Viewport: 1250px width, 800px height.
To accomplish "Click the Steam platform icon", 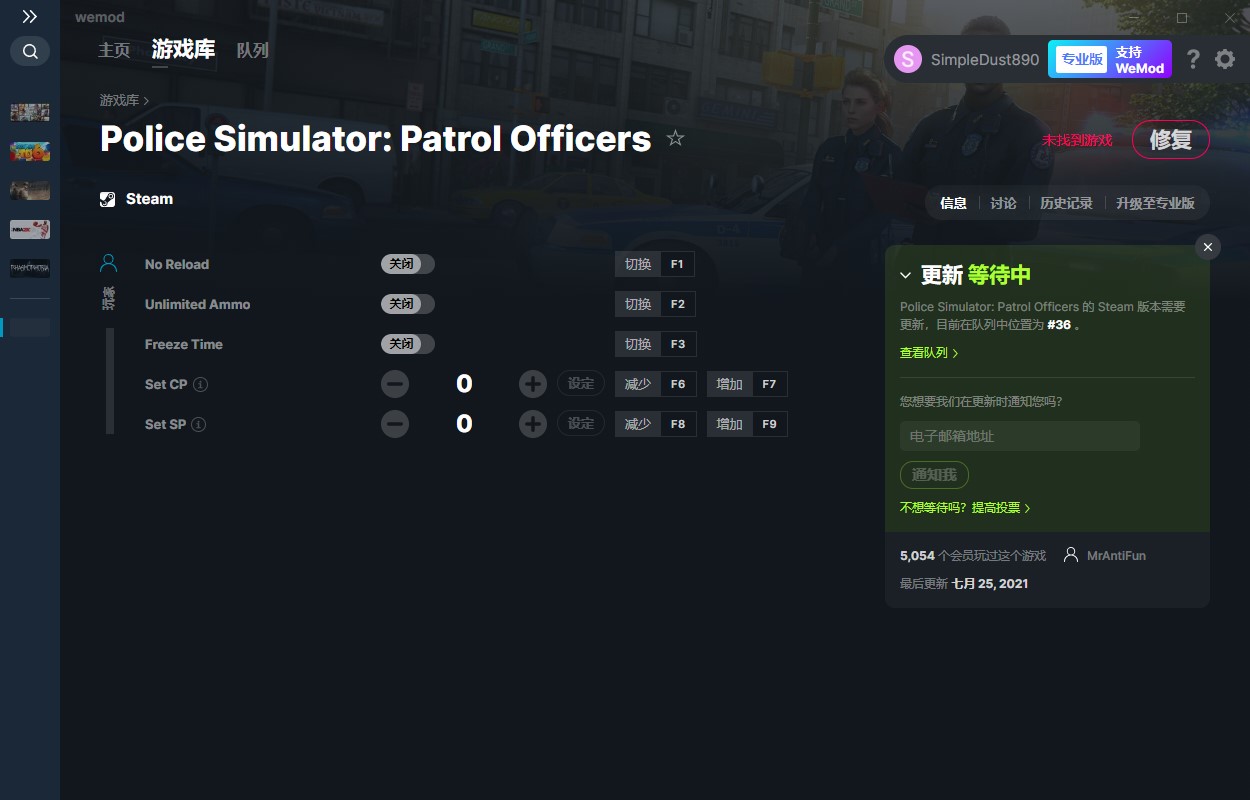I will (x=108, y=199).
